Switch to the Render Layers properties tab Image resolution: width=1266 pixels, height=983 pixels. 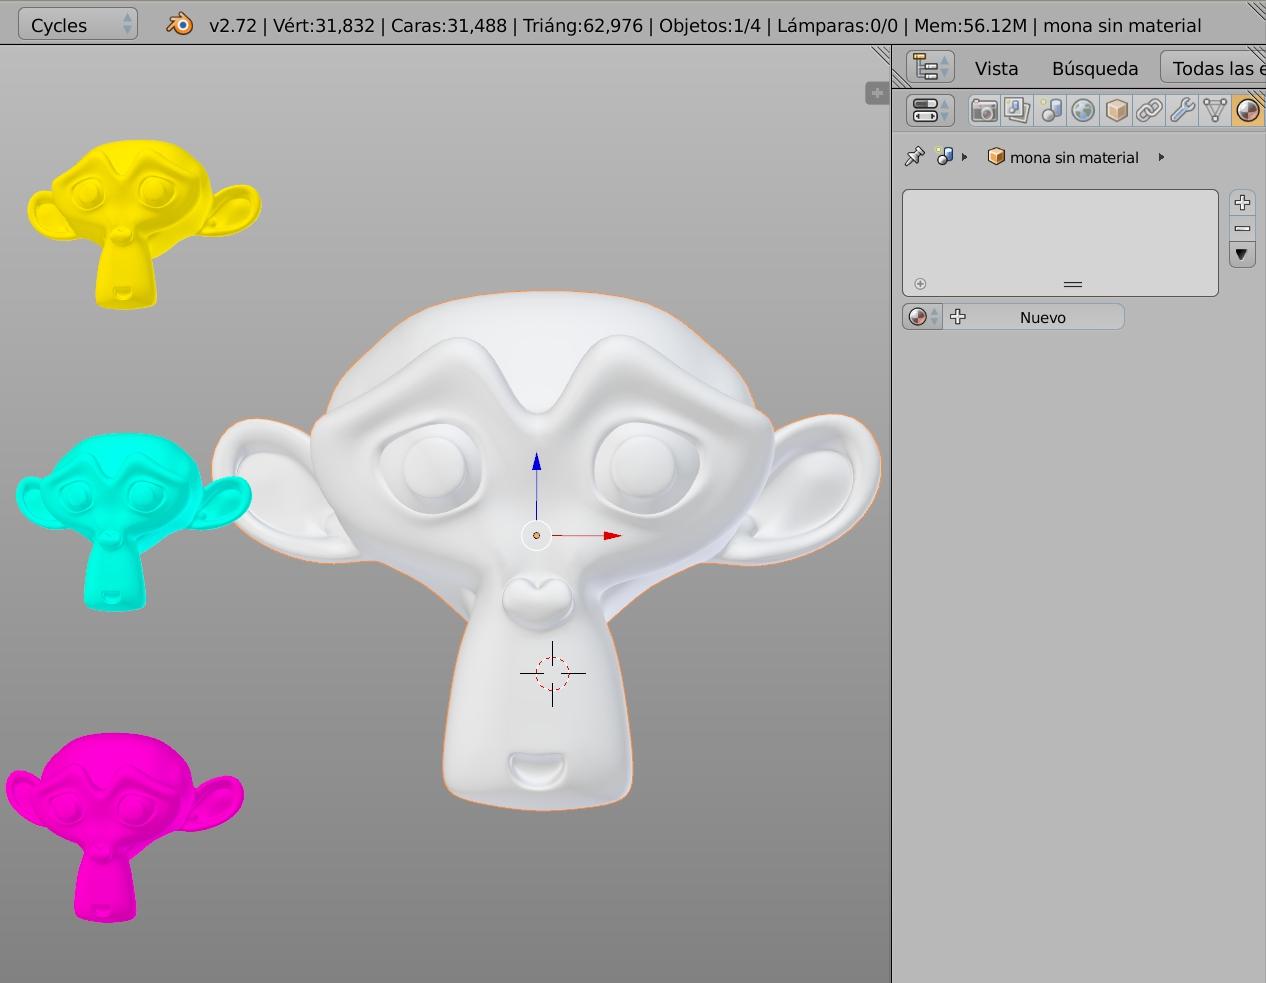(x=1017, y=111)
